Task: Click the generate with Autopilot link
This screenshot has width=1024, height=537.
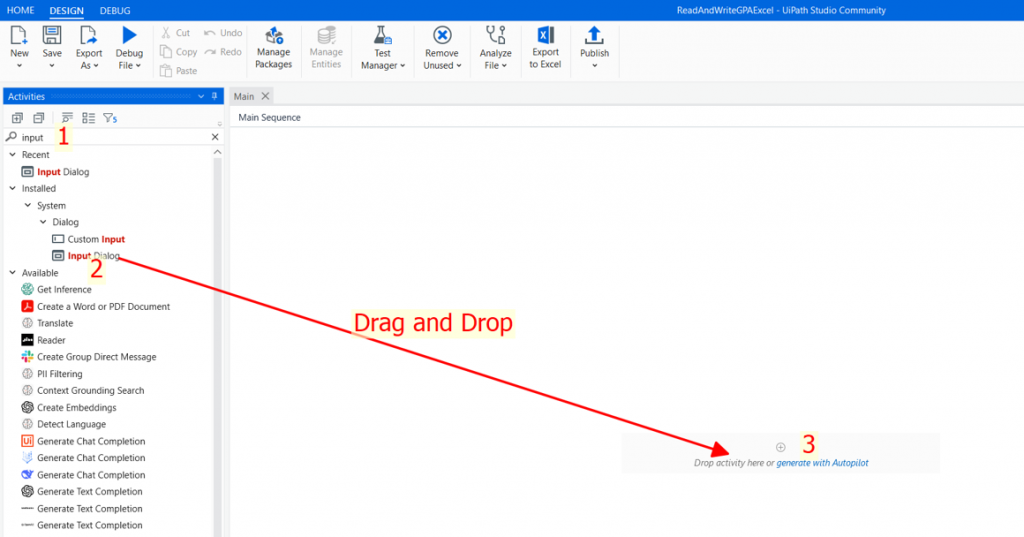Action: pos(822,463)
